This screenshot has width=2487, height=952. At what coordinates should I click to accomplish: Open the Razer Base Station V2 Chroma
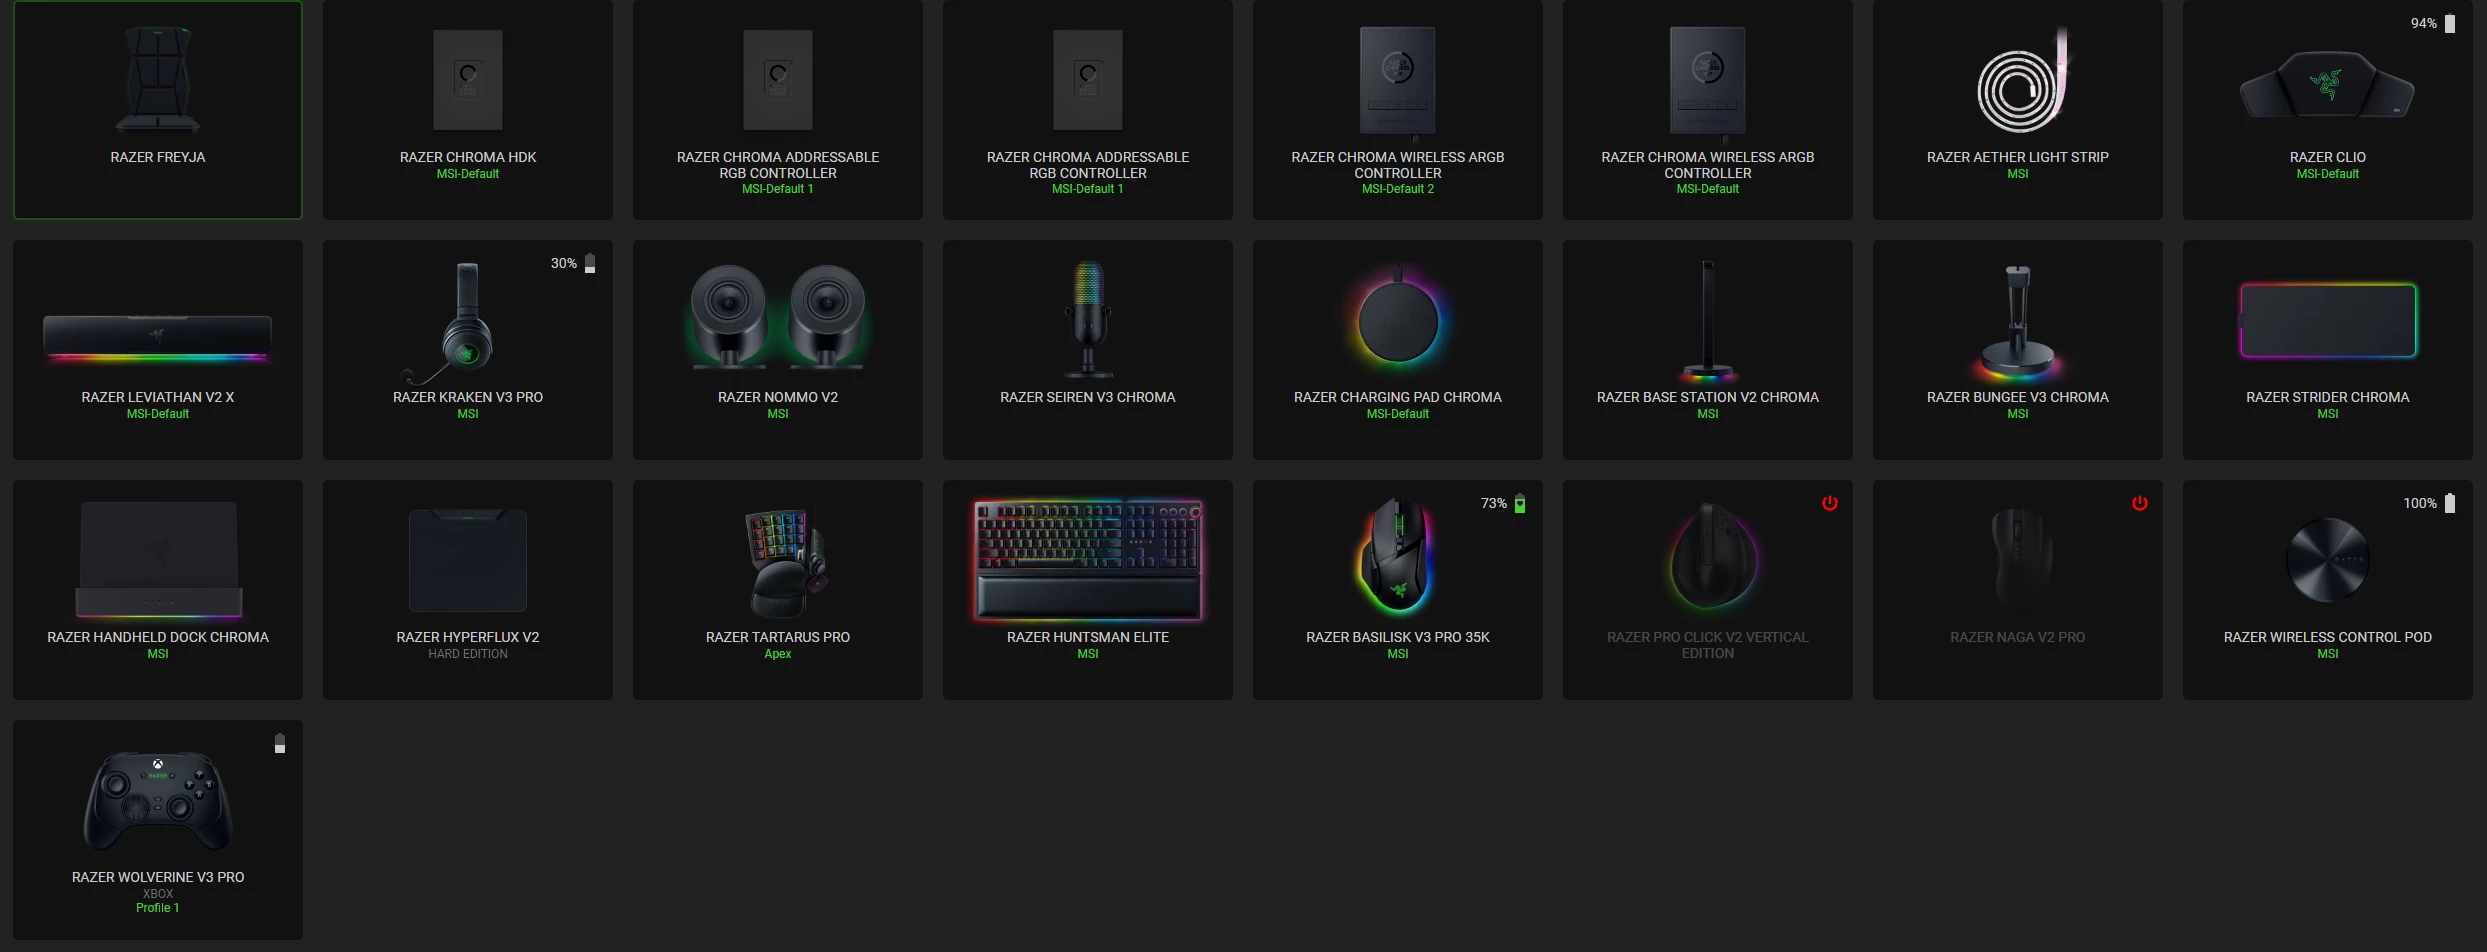(1708, 350)
